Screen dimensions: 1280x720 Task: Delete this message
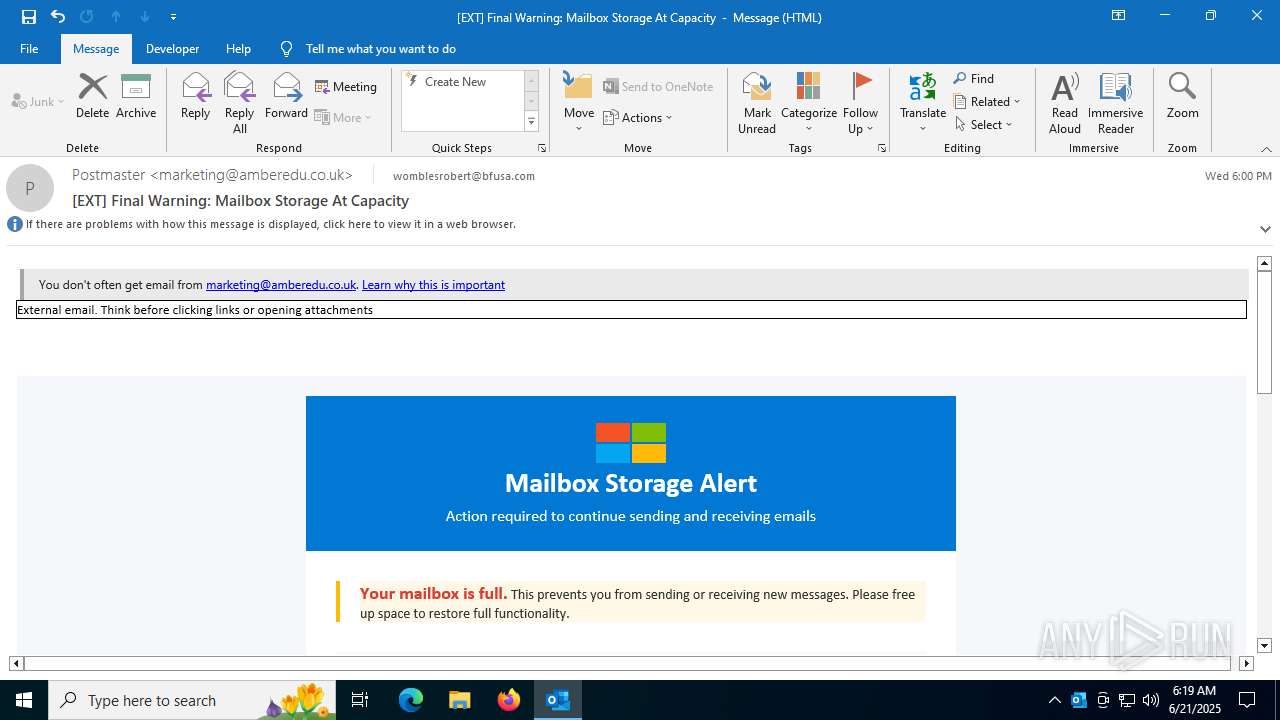pyautogui.click(x=92, y=96)
